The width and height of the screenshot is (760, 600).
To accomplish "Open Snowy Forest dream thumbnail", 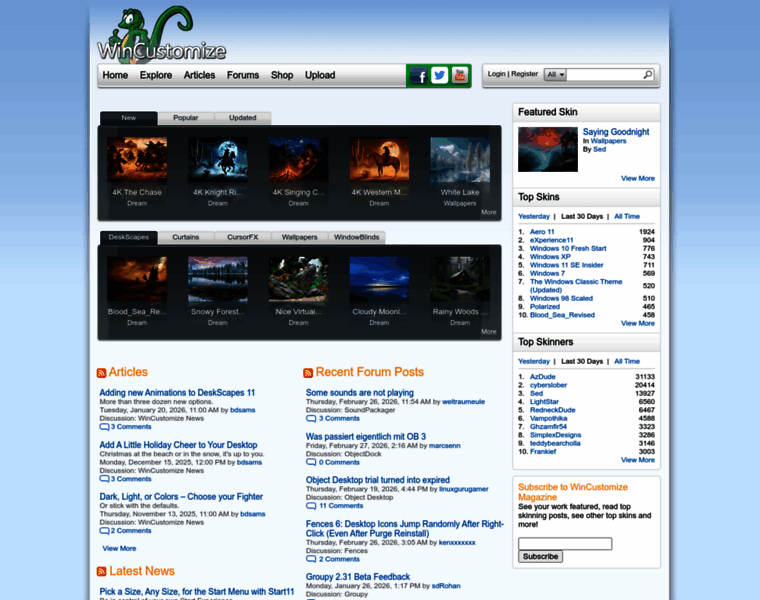I will tap(218, 279).
